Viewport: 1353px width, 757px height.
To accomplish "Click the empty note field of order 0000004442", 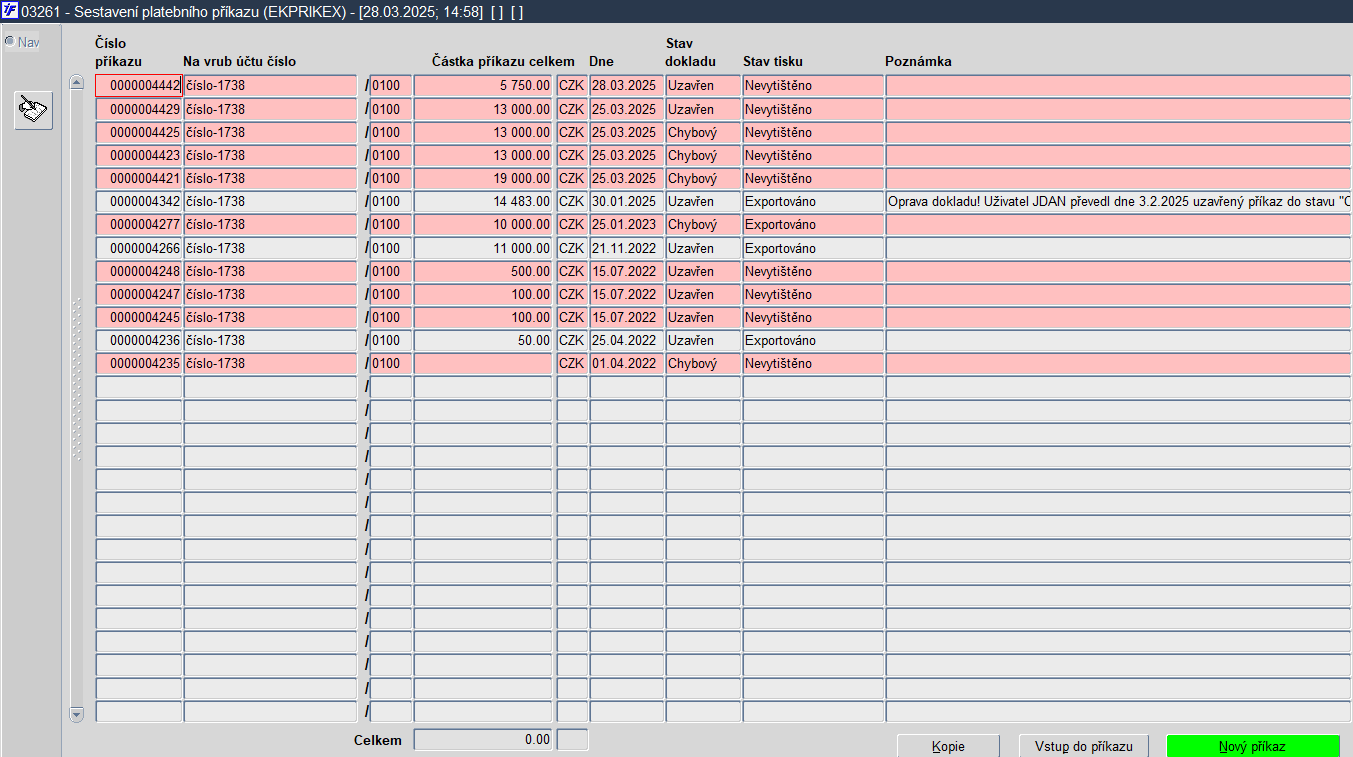I will point(1119,86).
